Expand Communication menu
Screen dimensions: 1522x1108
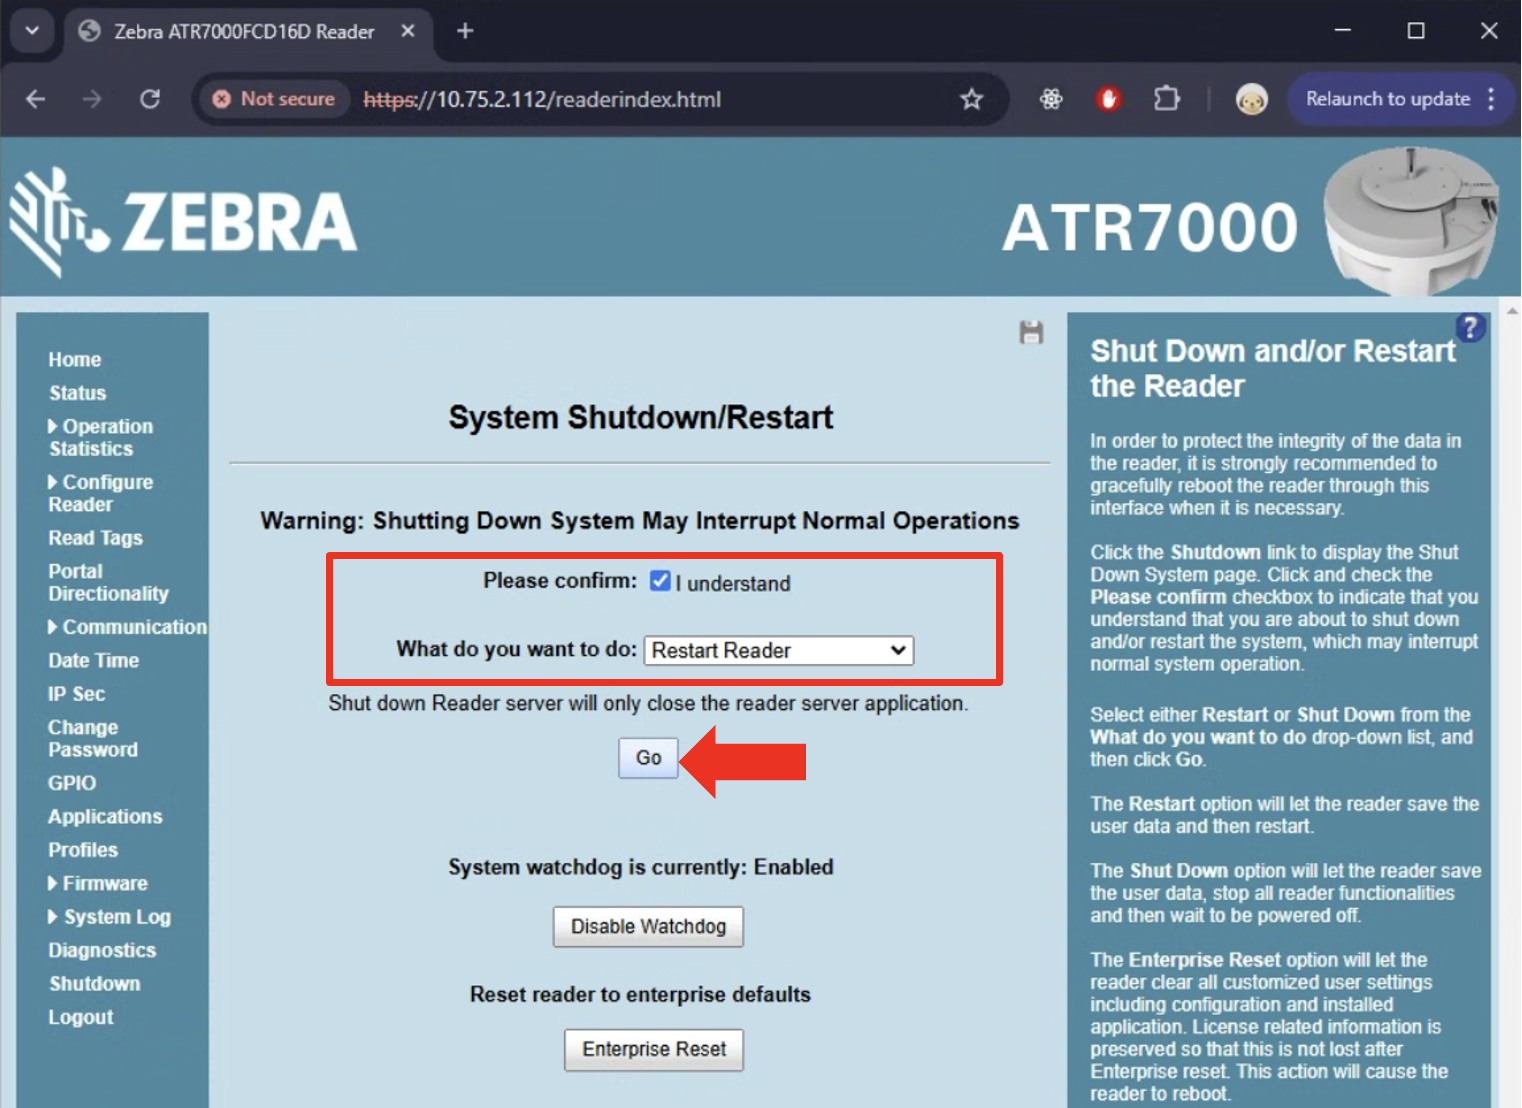(127, 627)
